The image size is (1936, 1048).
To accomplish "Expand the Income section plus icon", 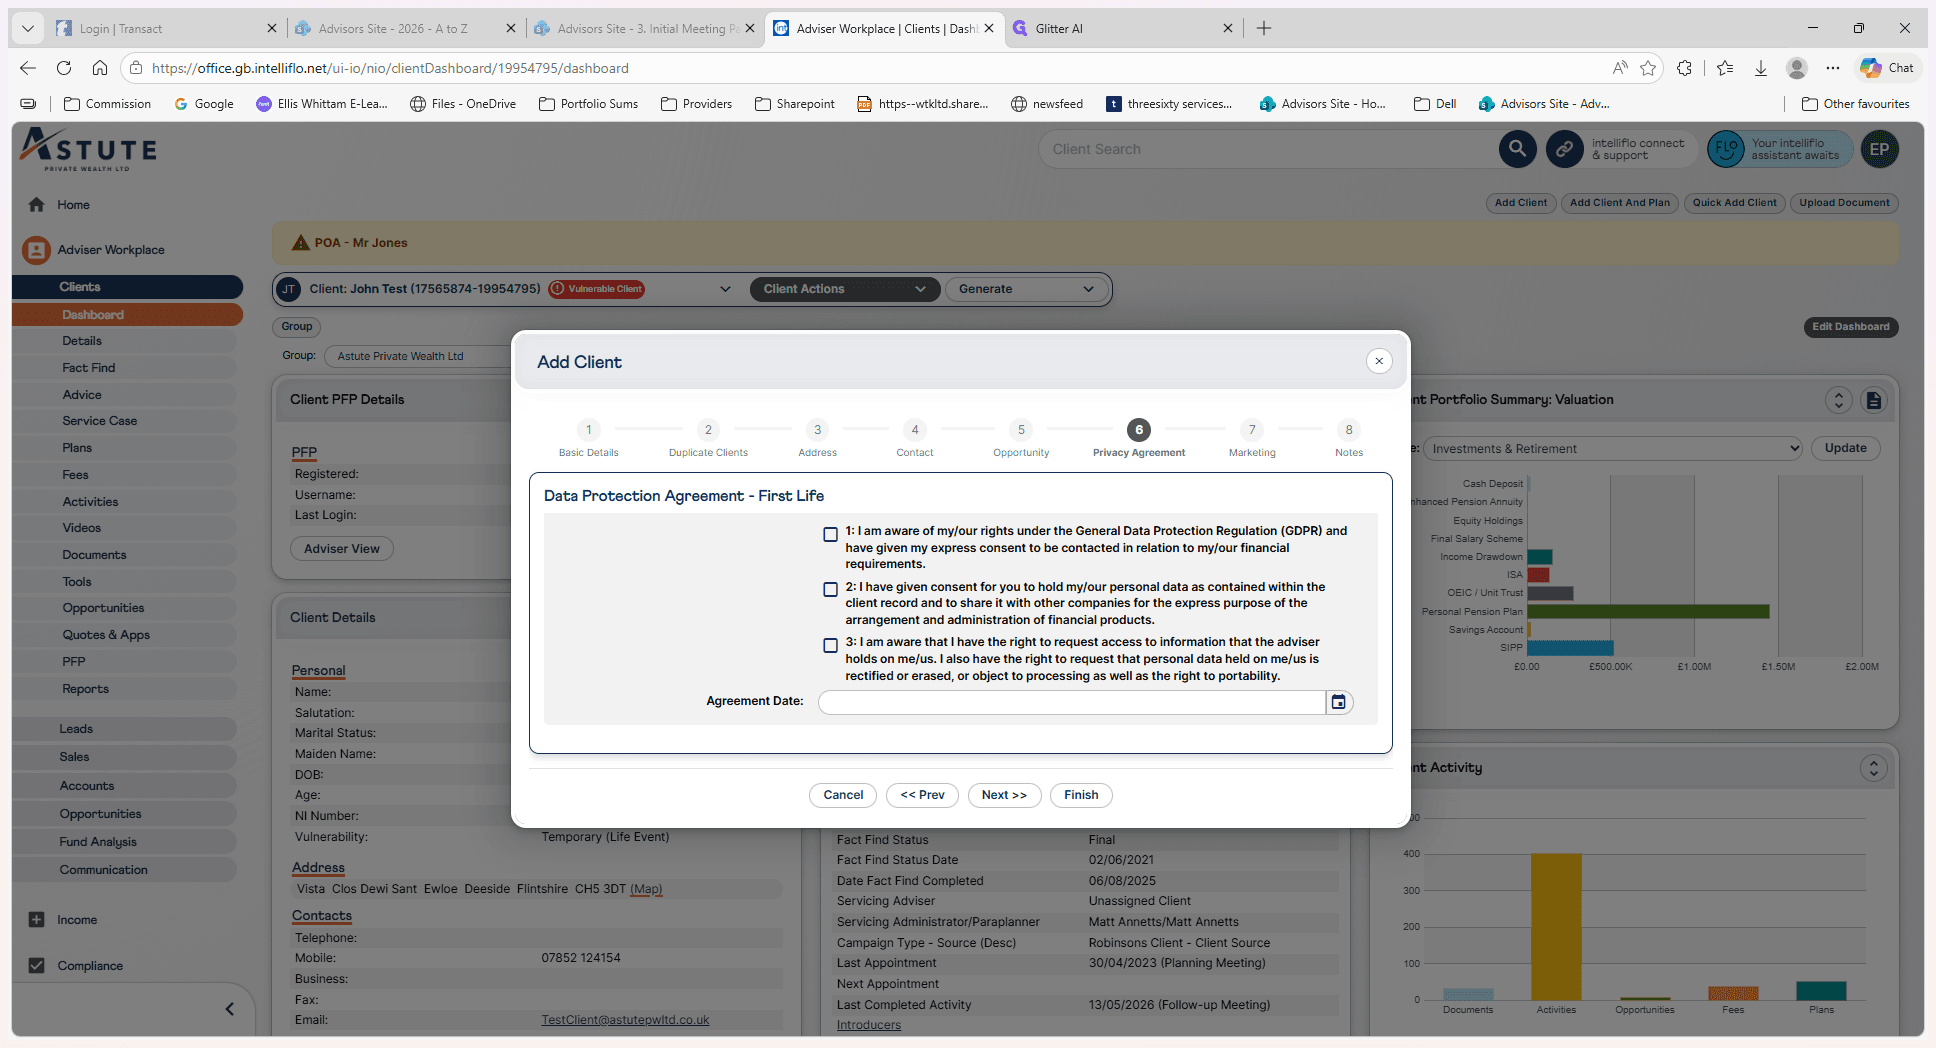I will click(37, 920).
